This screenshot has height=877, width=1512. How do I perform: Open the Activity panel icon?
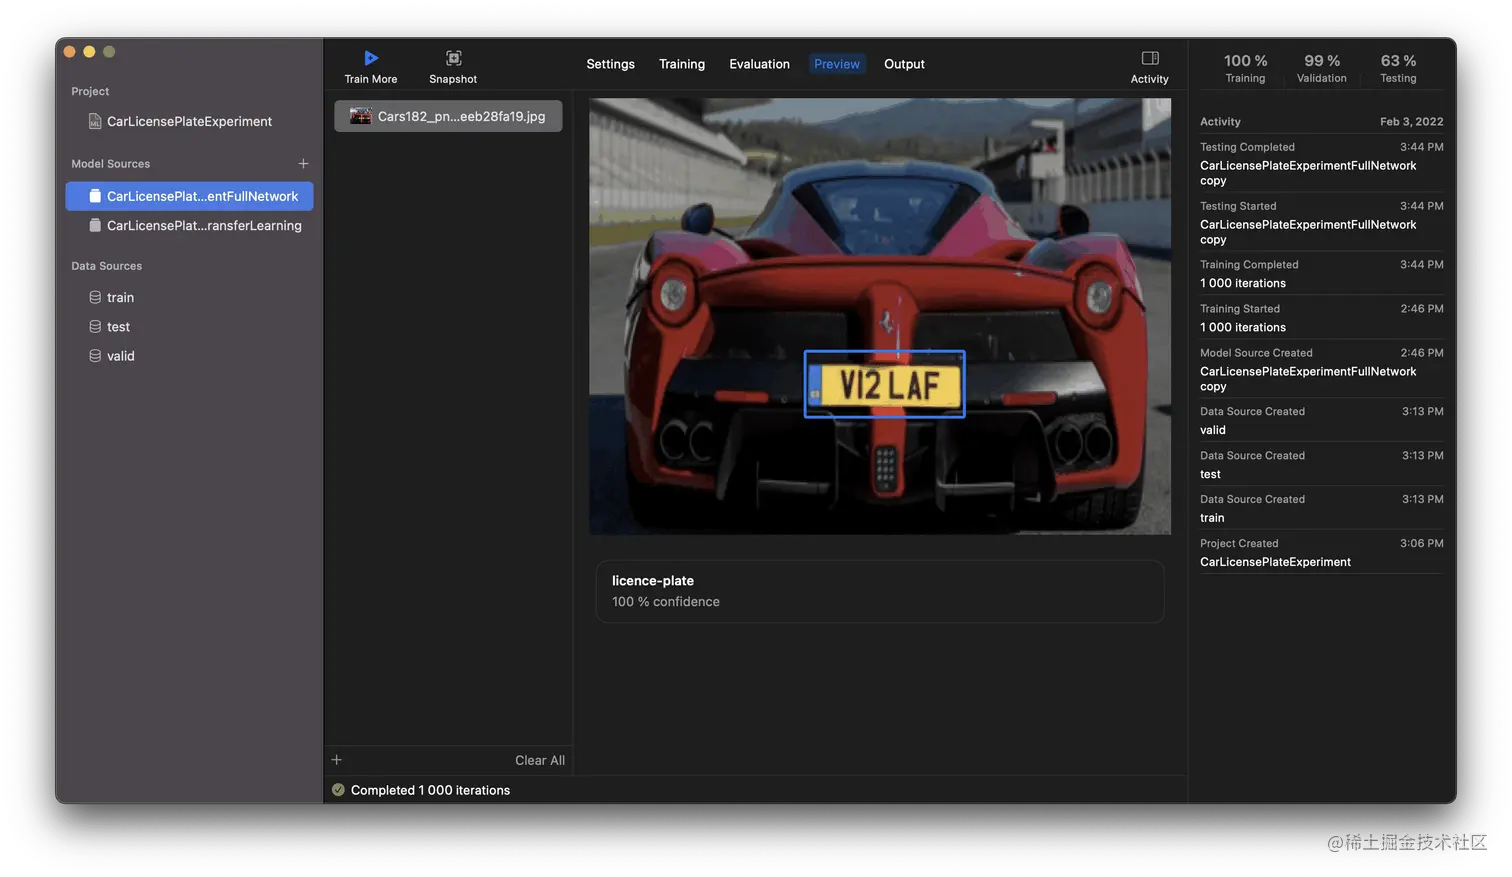tap(1148, 57)
